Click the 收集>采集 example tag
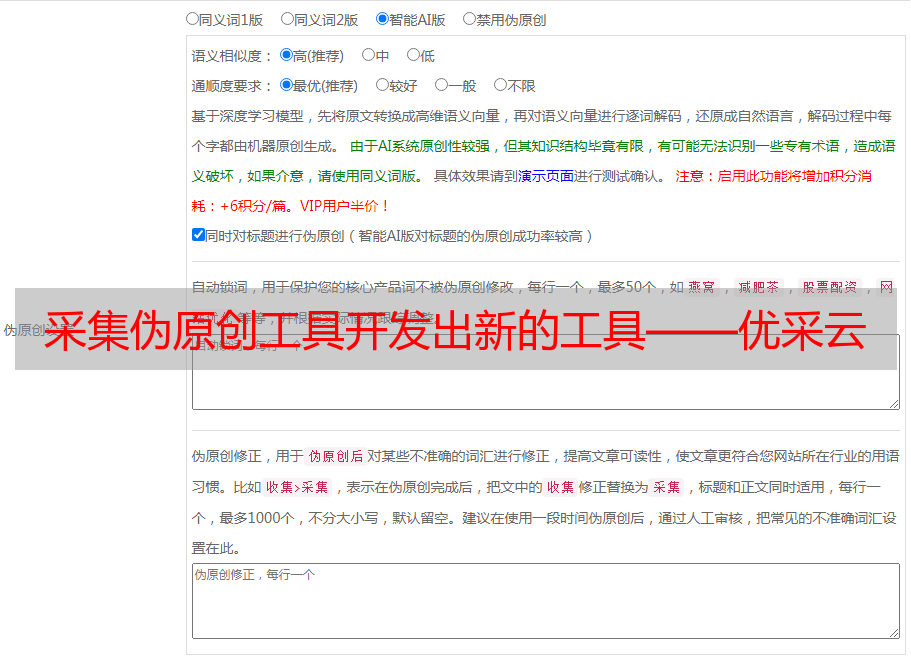 coord(297,487)
